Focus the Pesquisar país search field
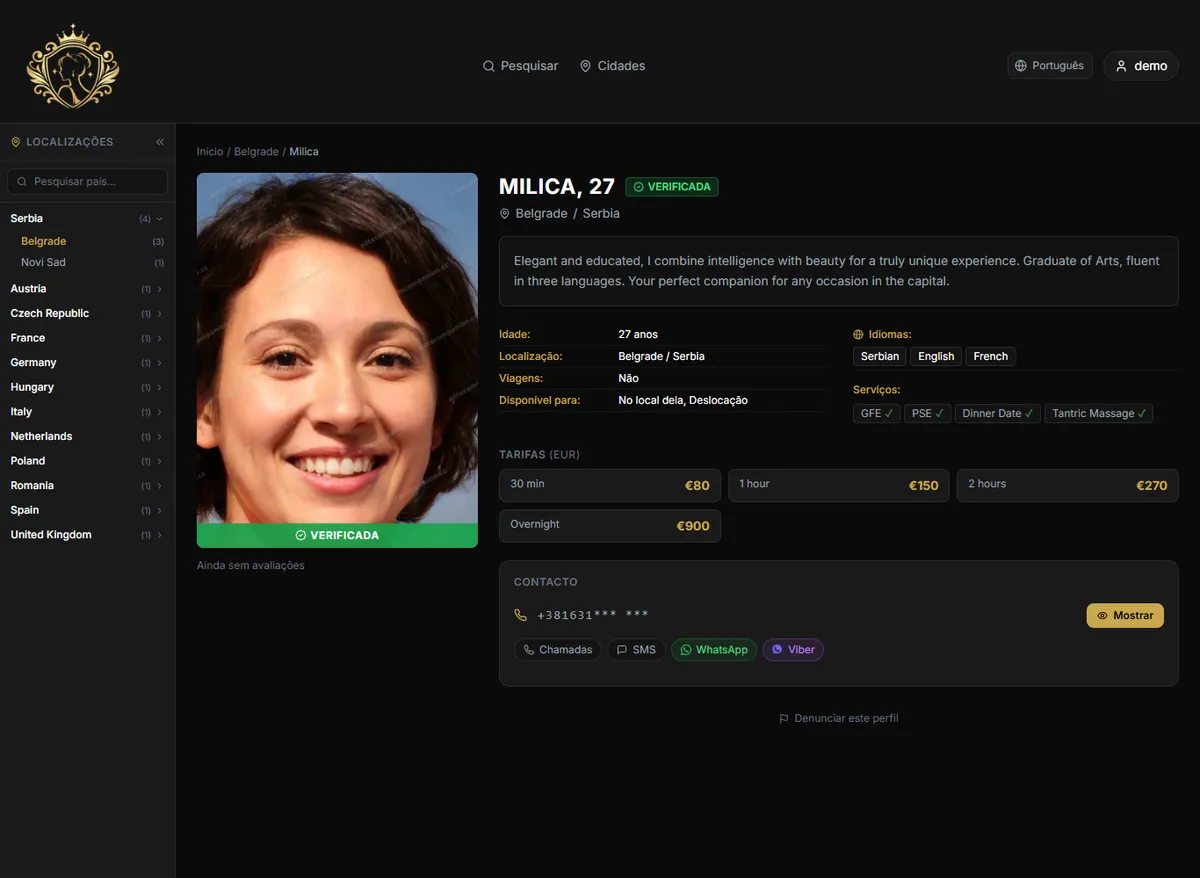 tap(87, 181)
